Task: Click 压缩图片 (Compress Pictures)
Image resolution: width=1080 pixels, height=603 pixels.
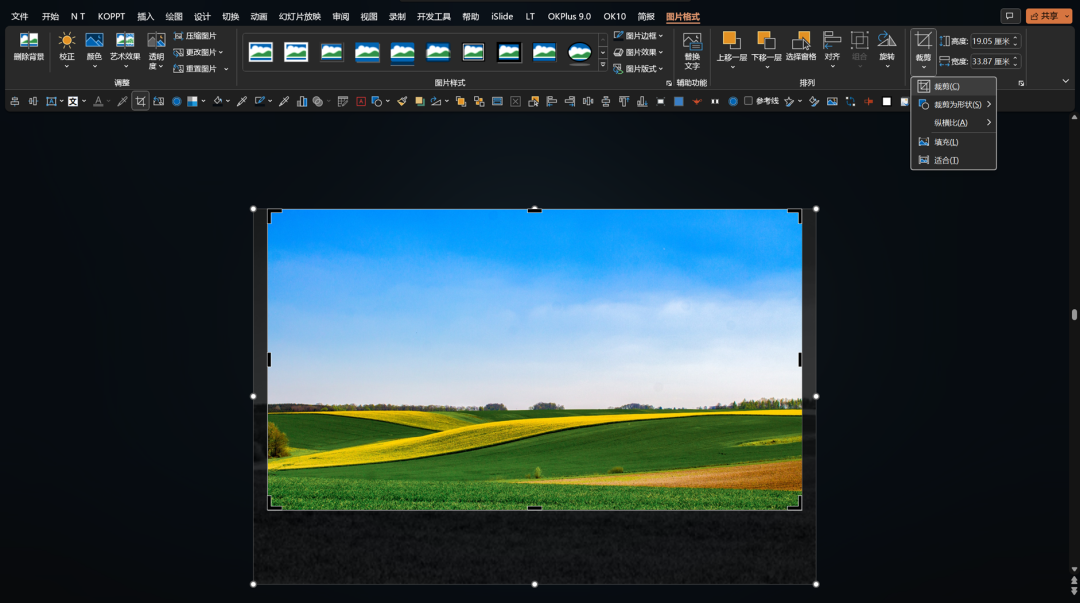Action: [x=195, y=36]
